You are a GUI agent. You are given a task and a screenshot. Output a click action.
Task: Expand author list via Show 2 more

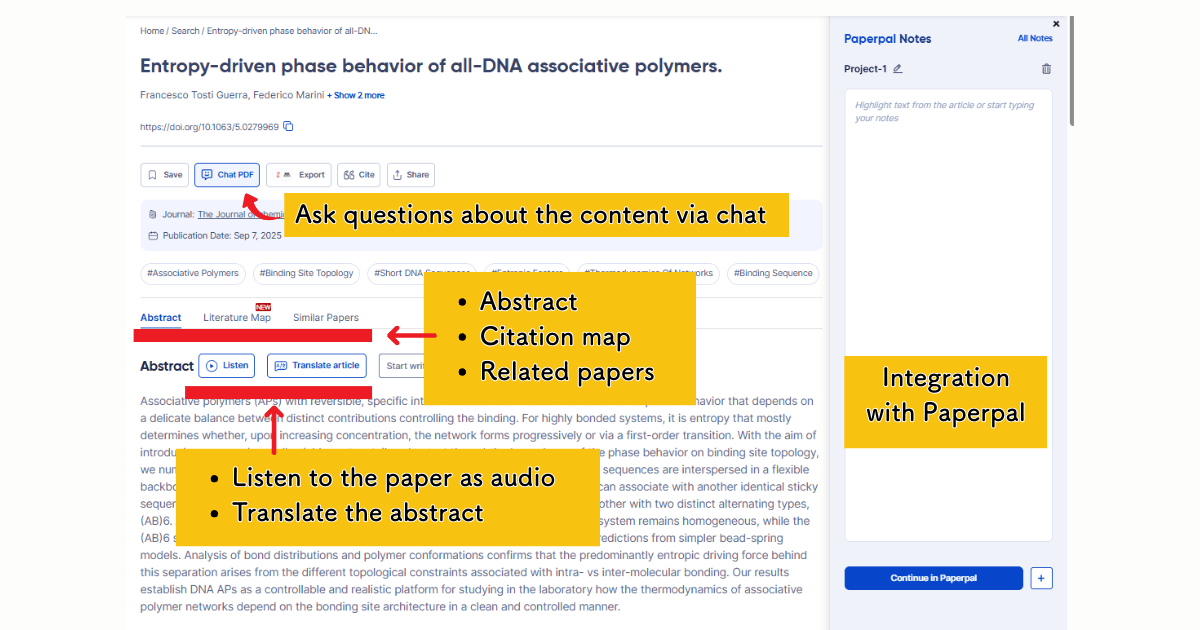pos(355,94)
